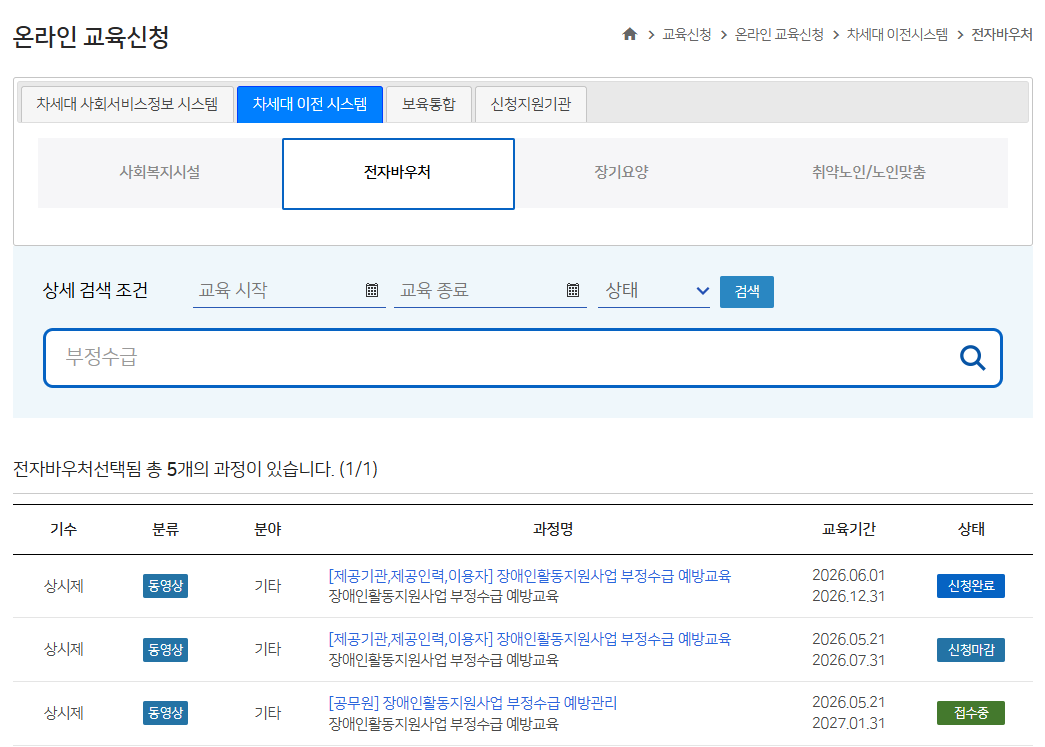Viewport: 1045px width, 747px height.
Task: Open calendar picker for 교육 시작 date
Action: tap(372, 290)
